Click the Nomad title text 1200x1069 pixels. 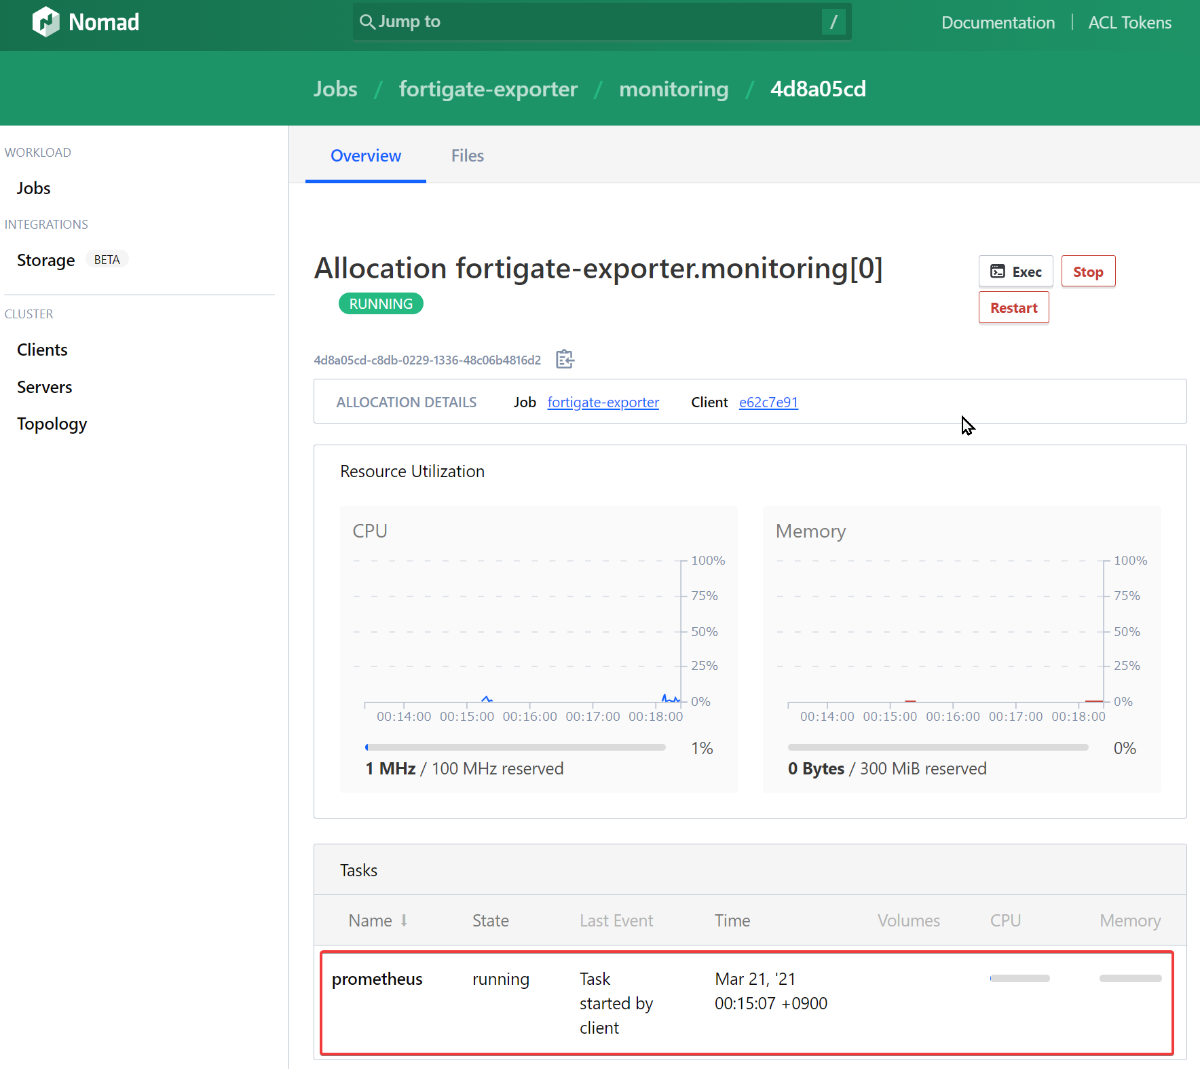coord(104,22)
